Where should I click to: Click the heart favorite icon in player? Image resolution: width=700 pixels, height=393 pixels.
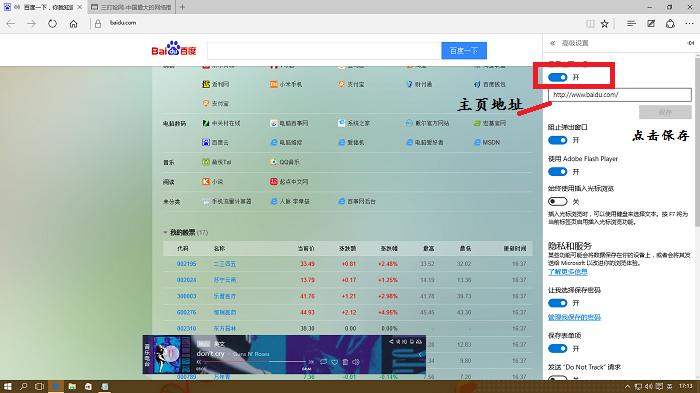point(334,362)
